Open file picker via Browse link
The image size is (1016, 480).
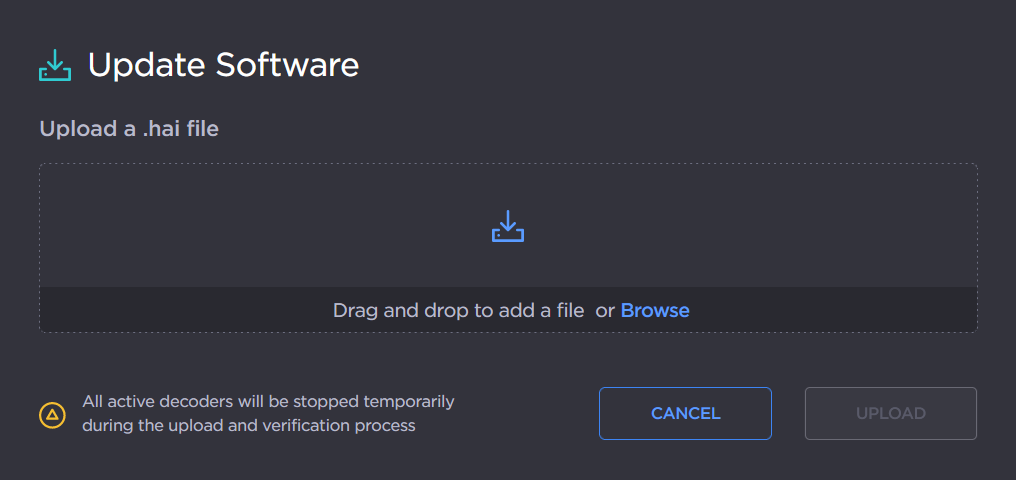point(655,310)
